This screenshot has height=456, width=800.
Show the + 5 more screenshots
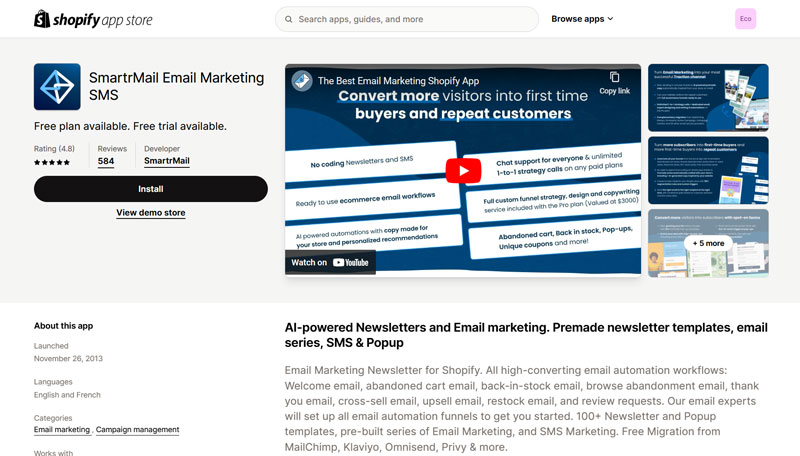point(708,243)
